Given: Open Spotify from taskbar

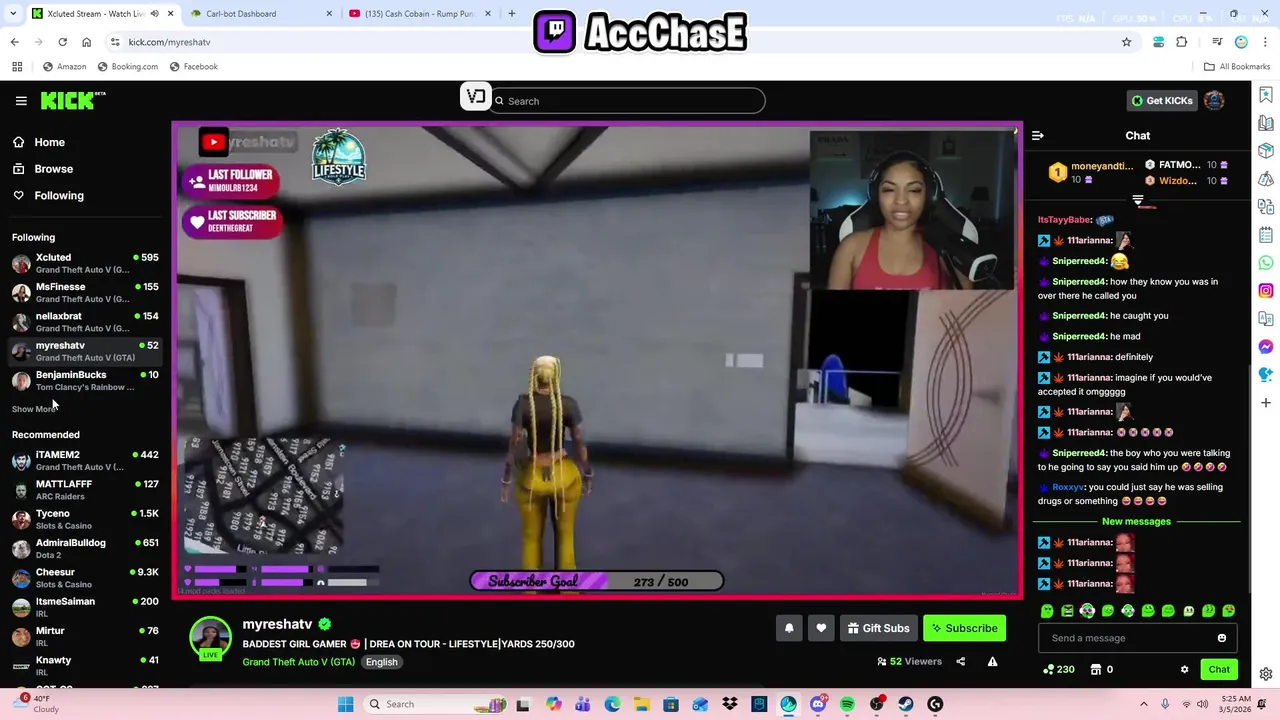Looking at the screenshot, I should coord(847,704).
